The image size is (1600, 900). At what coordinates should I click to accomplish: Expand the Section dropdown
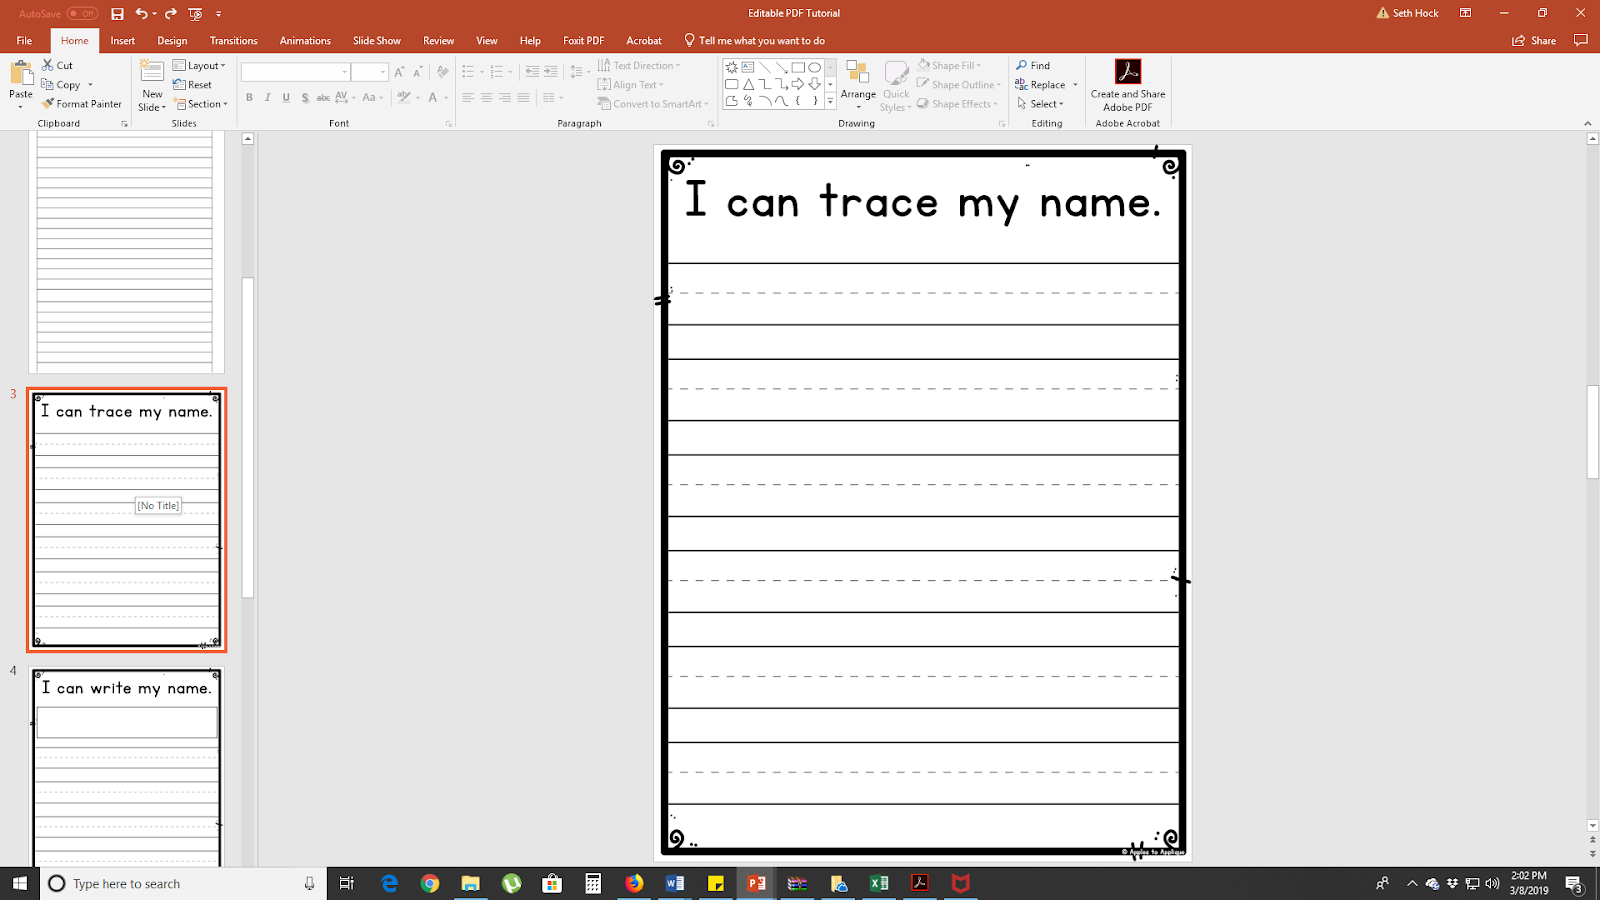click(200, 104)
